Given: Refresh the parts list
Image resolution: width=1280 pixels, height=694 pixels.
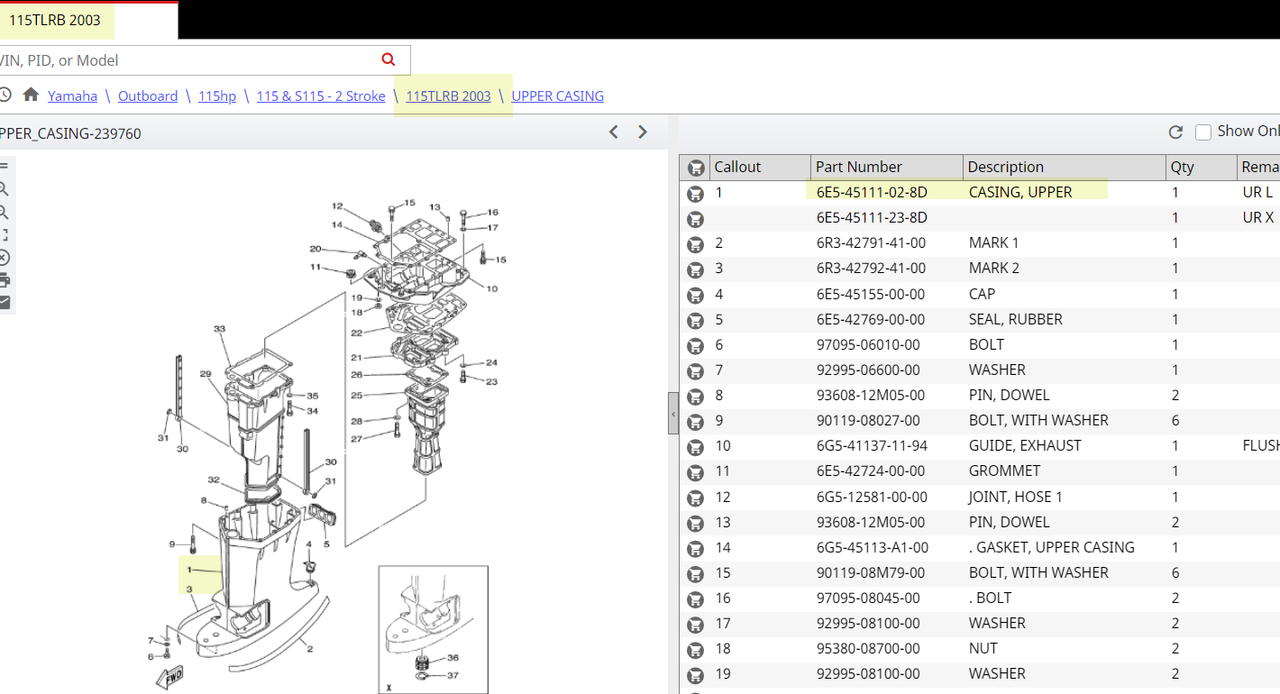Looking at the screenshot, I should [1176, 132].
